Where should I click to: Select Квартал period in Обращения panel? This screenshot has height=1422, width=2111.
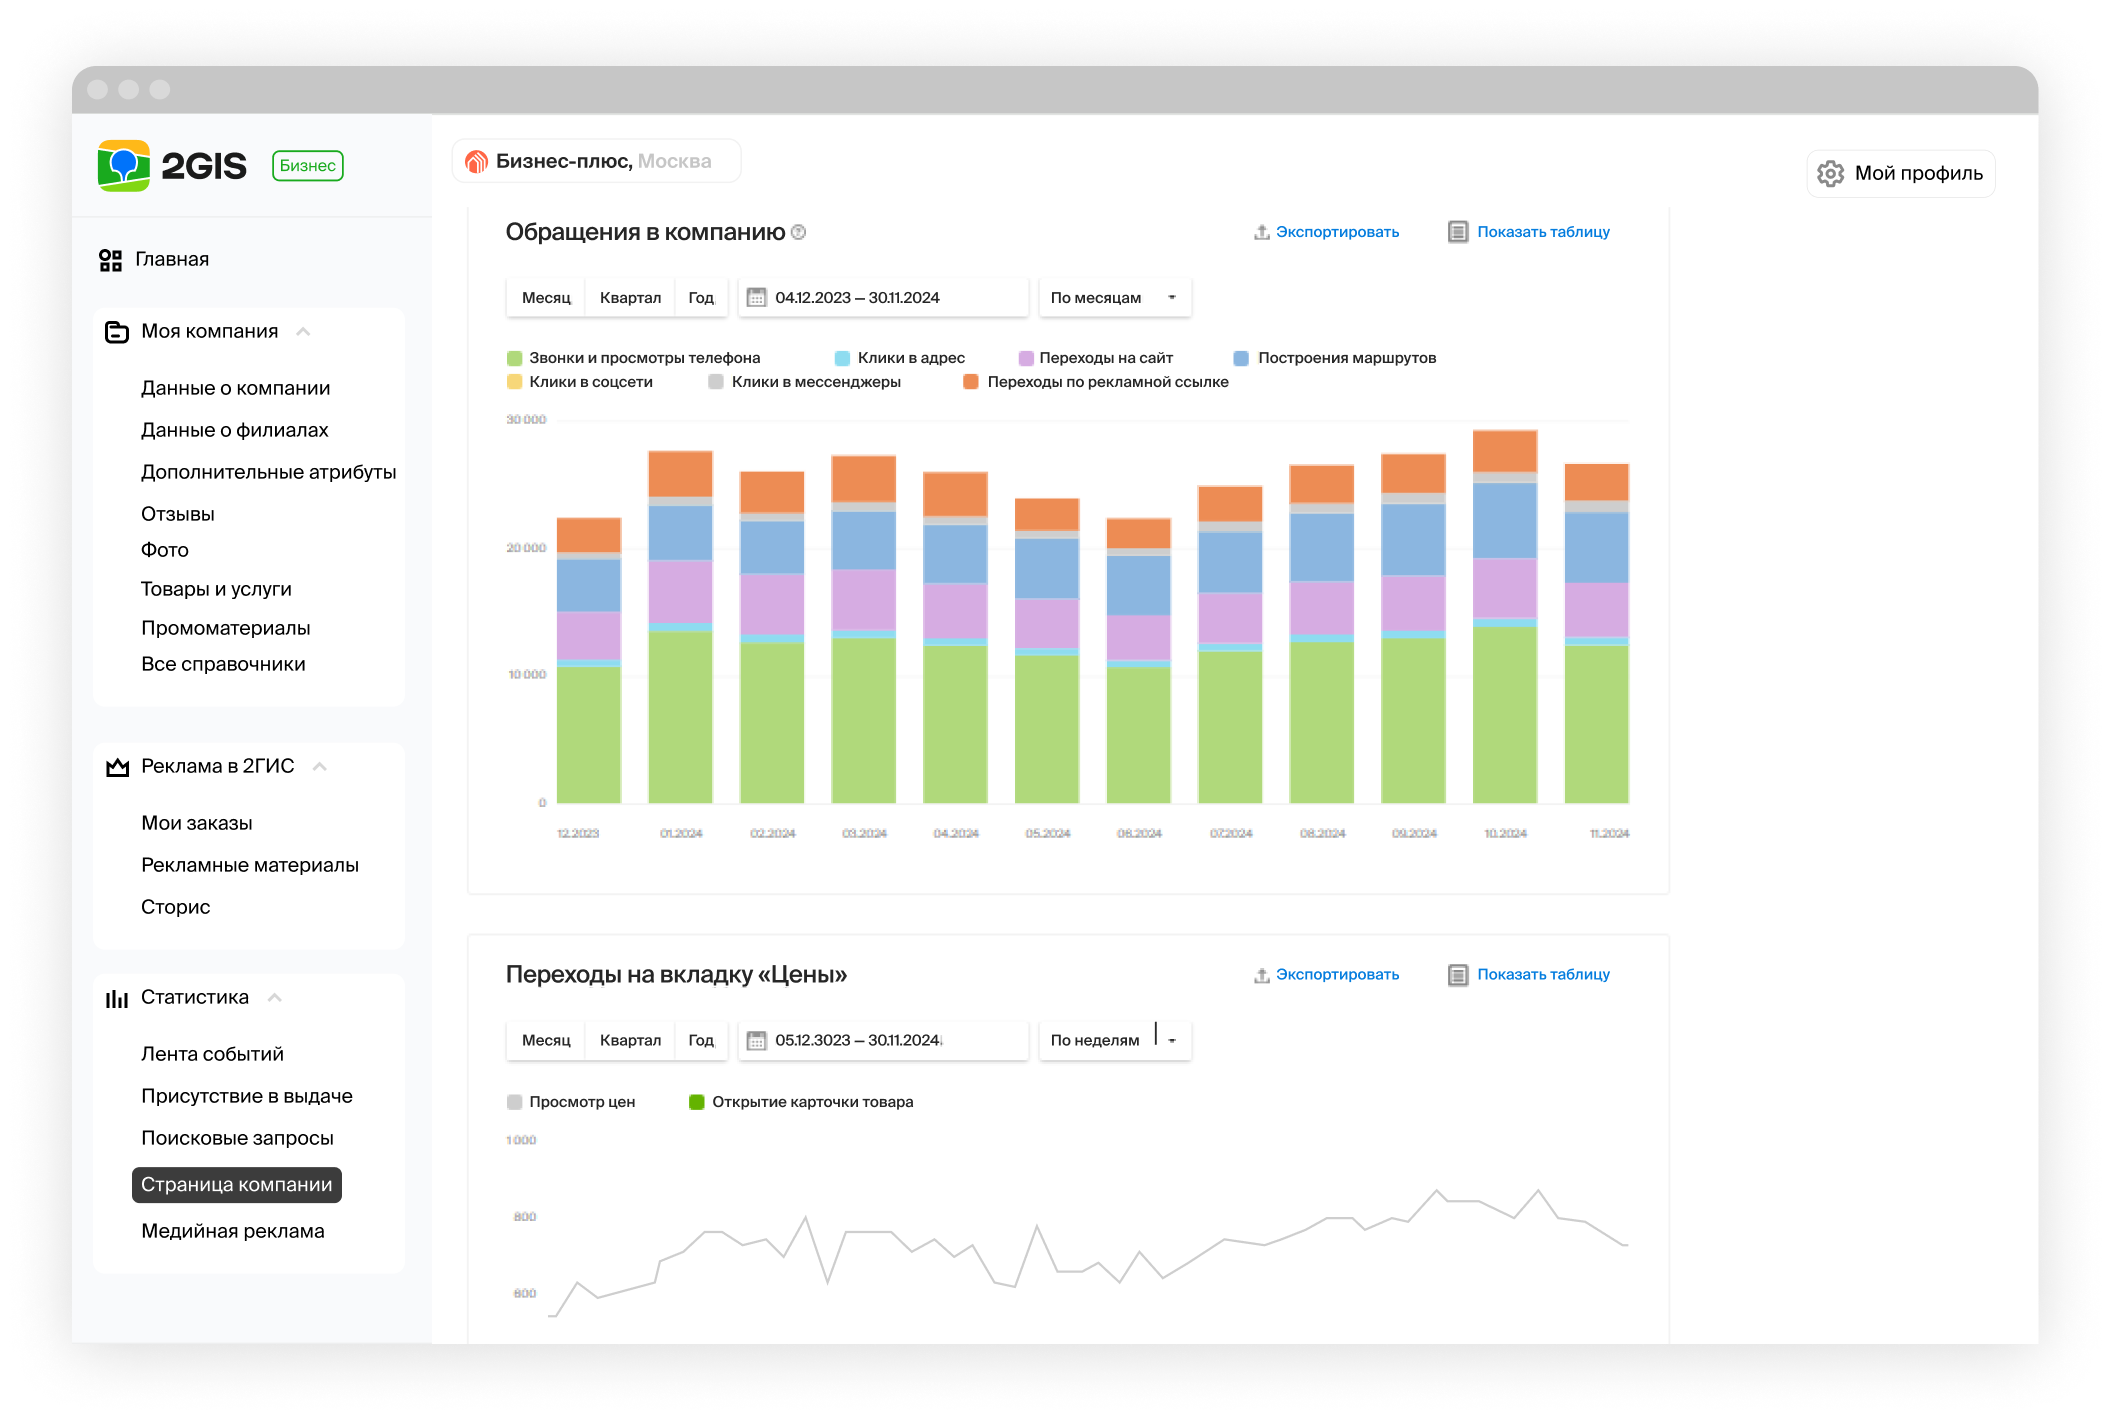[x=630, y=298]
